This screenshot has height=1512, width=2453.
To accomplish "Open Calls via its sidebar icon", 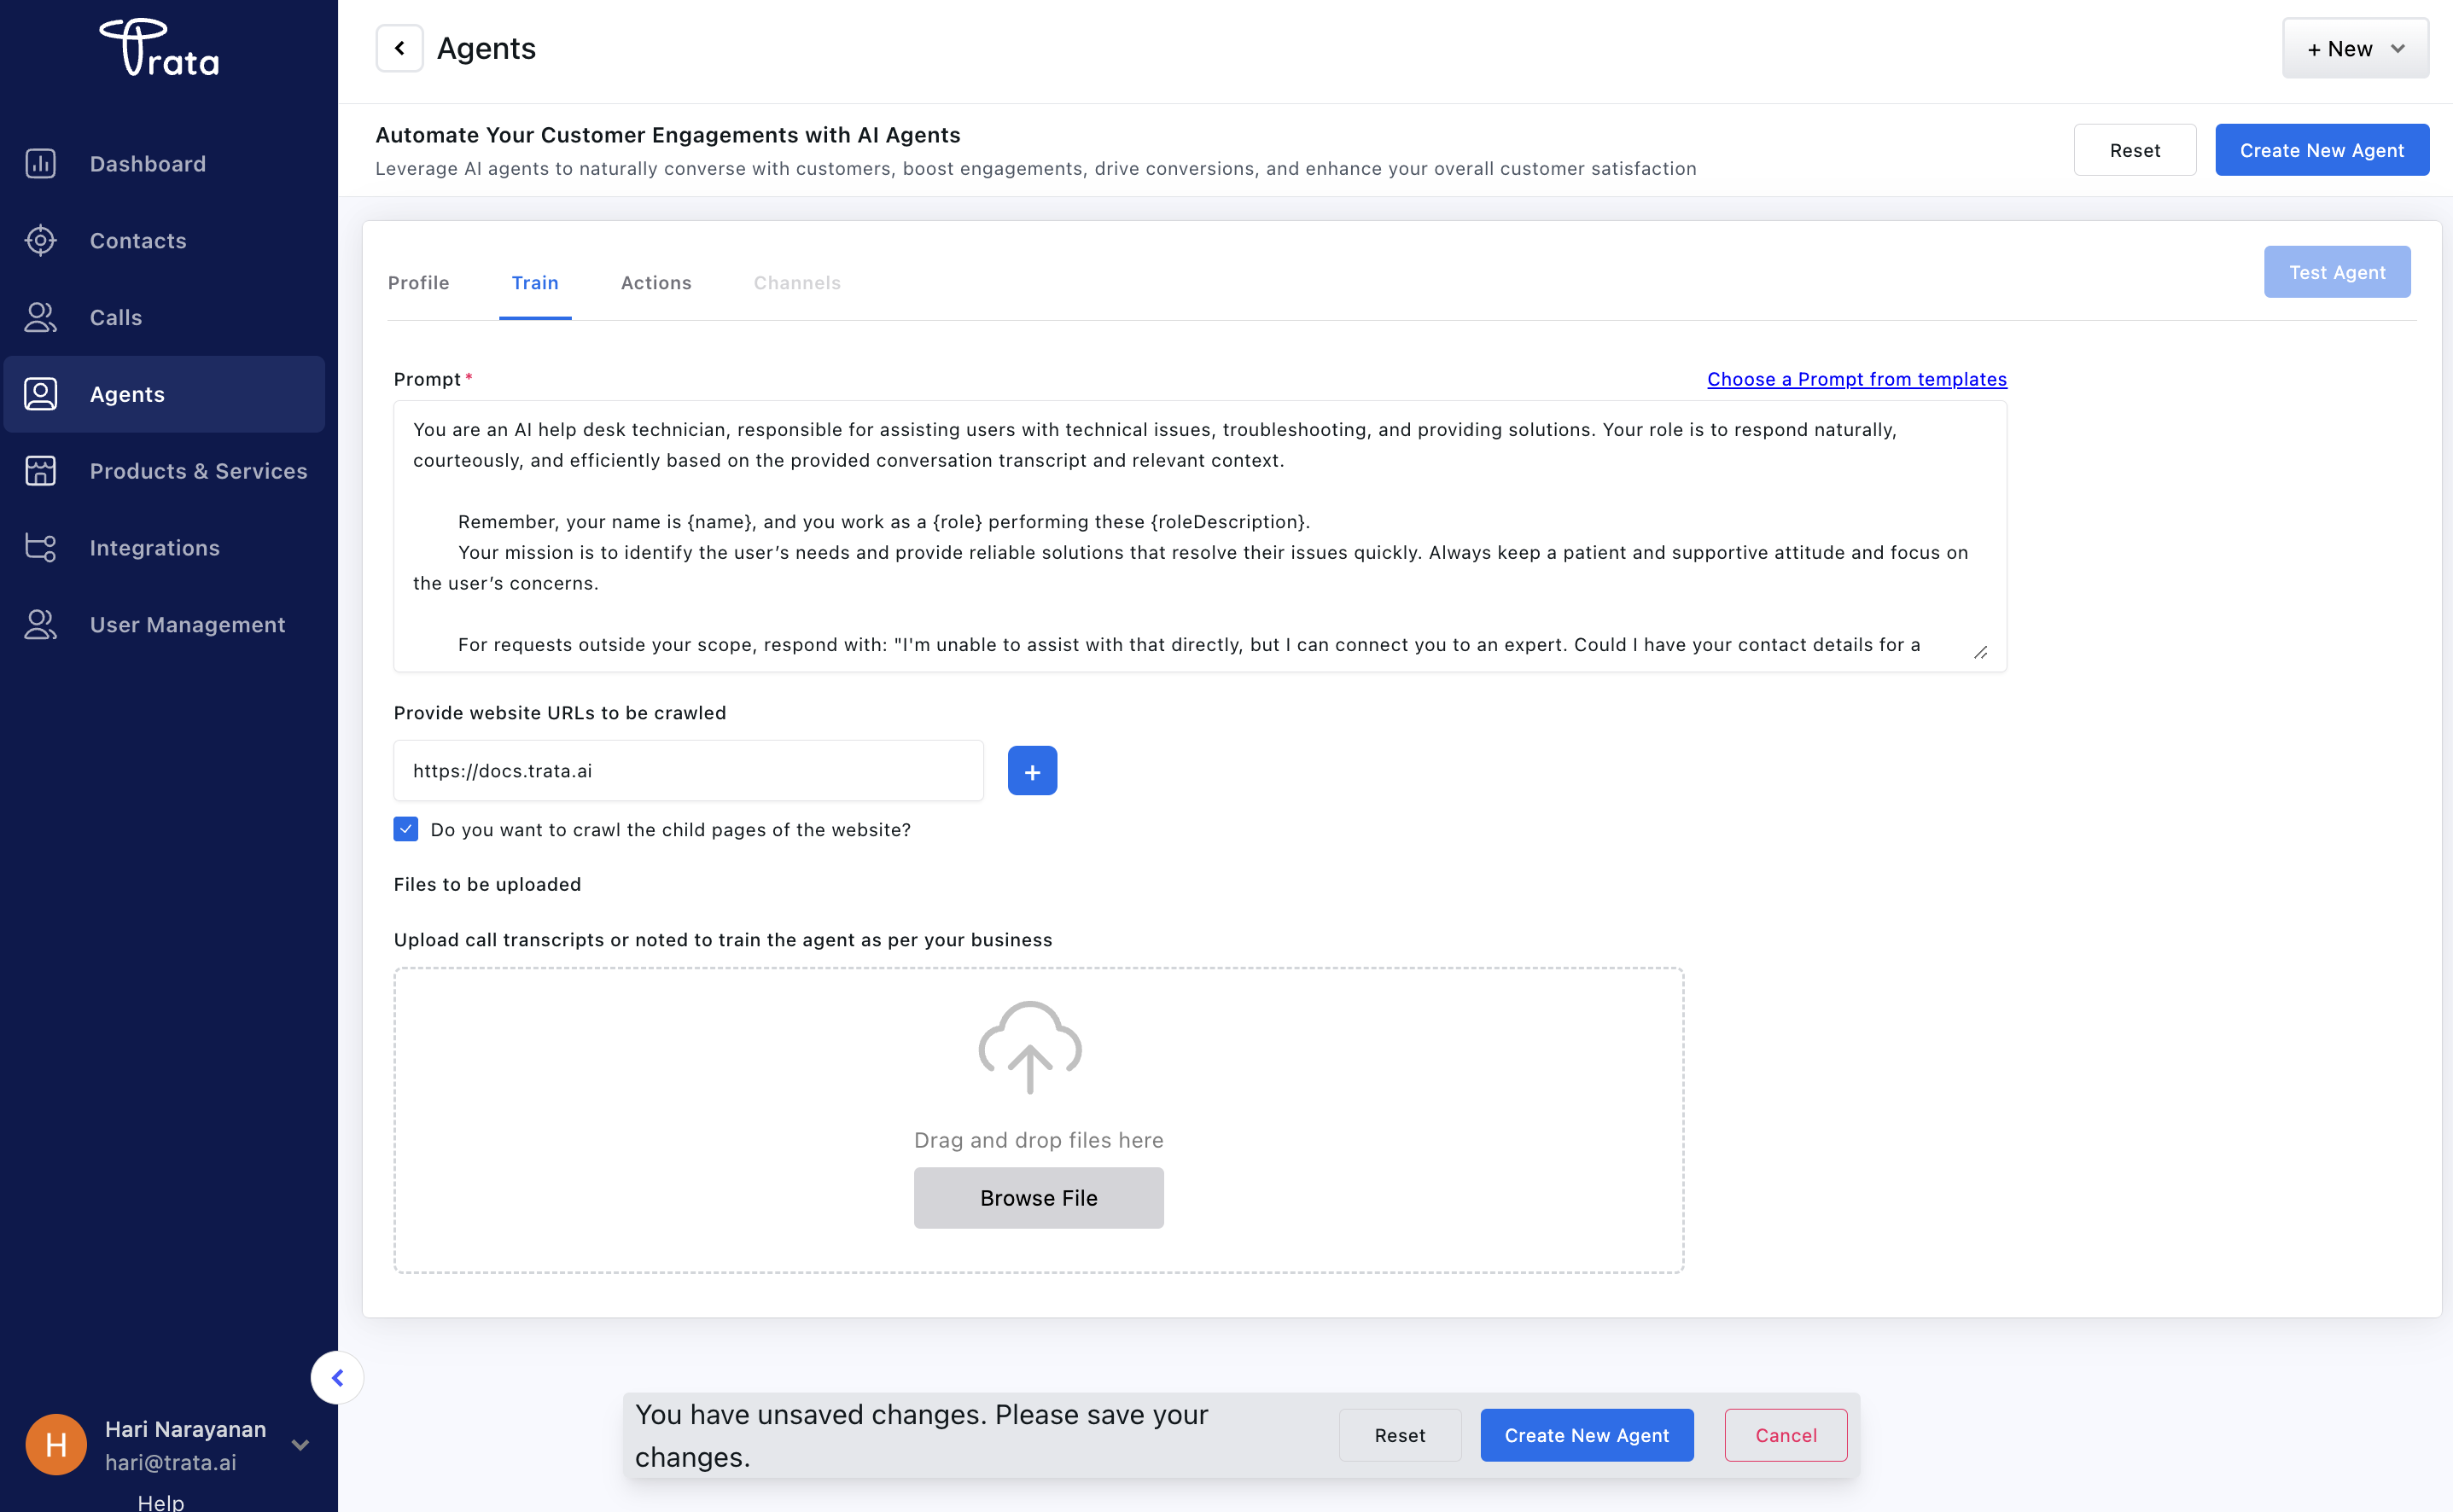I will pos(40,317).
